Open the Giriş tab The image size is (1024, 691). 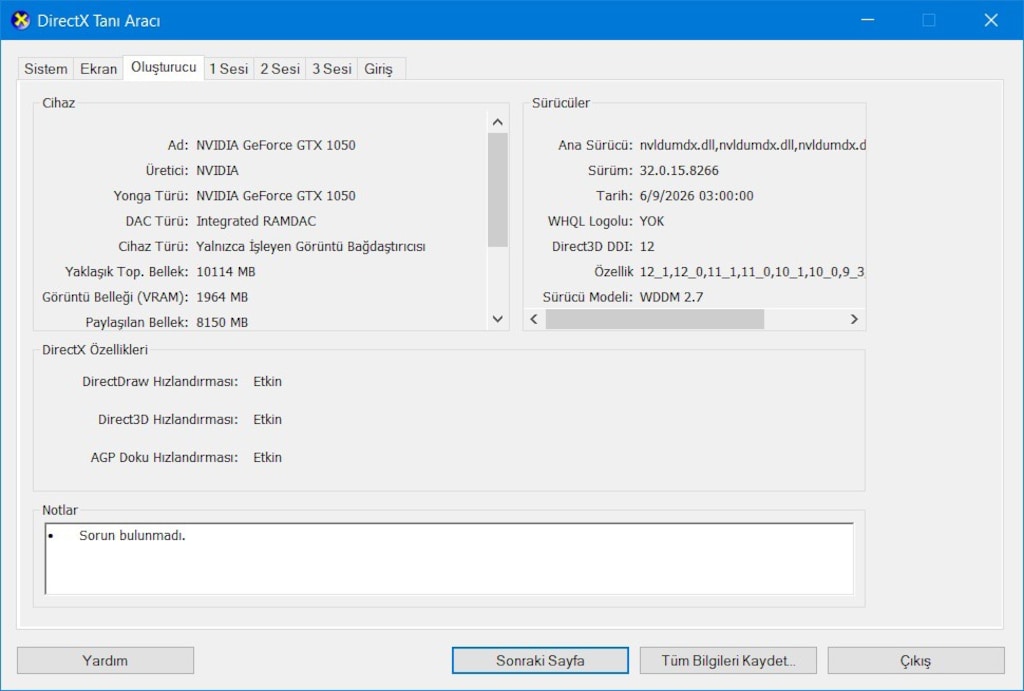click(x=379, y=69)
